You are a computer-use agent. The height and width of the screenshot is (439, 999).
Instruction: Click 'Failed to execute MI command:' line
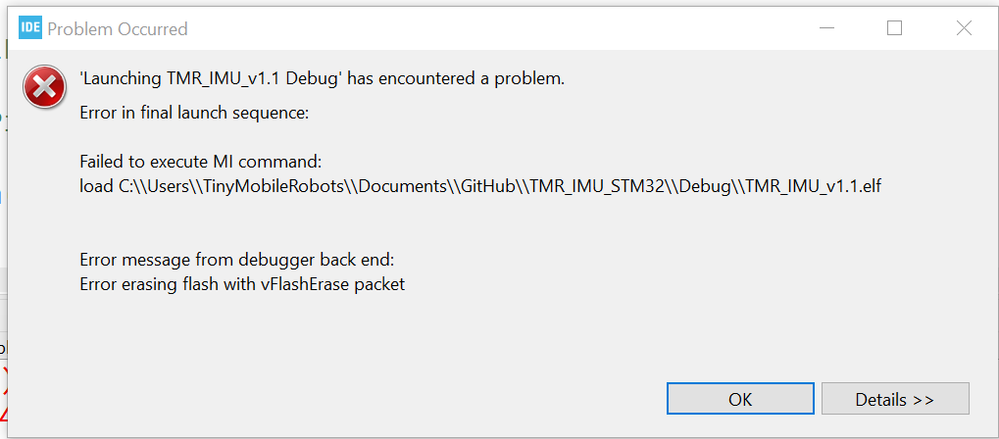(x=202, y=162)
